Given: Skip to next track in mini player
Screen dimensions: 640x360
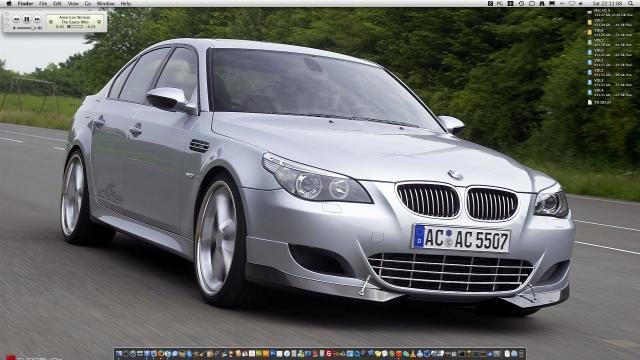Looking at the screenshot, I should [37, 19].
